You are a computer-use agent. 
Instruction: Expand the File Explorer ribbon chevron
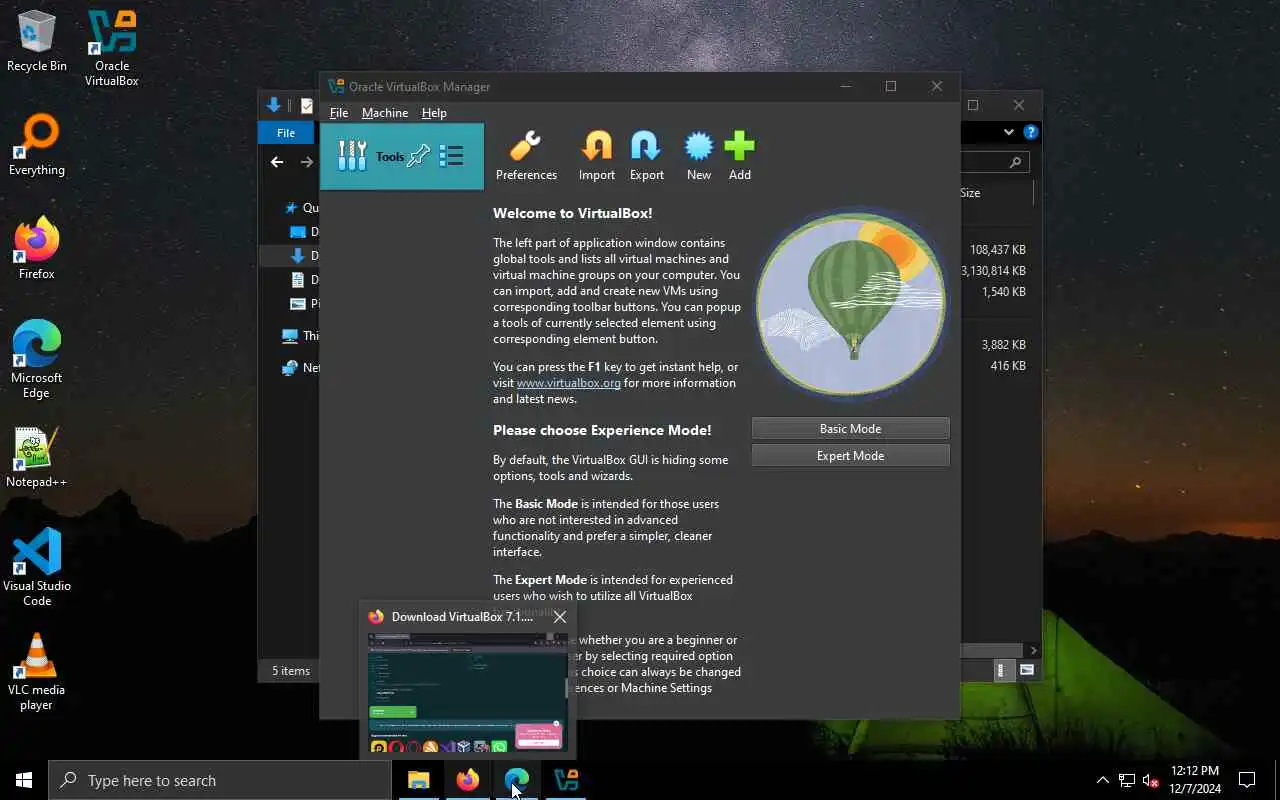1009,132
